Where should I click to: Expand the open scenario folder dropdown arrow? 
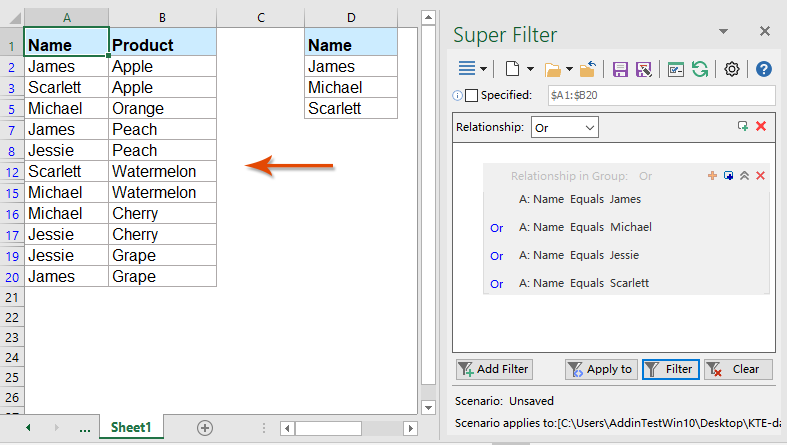tap(570, 69)
